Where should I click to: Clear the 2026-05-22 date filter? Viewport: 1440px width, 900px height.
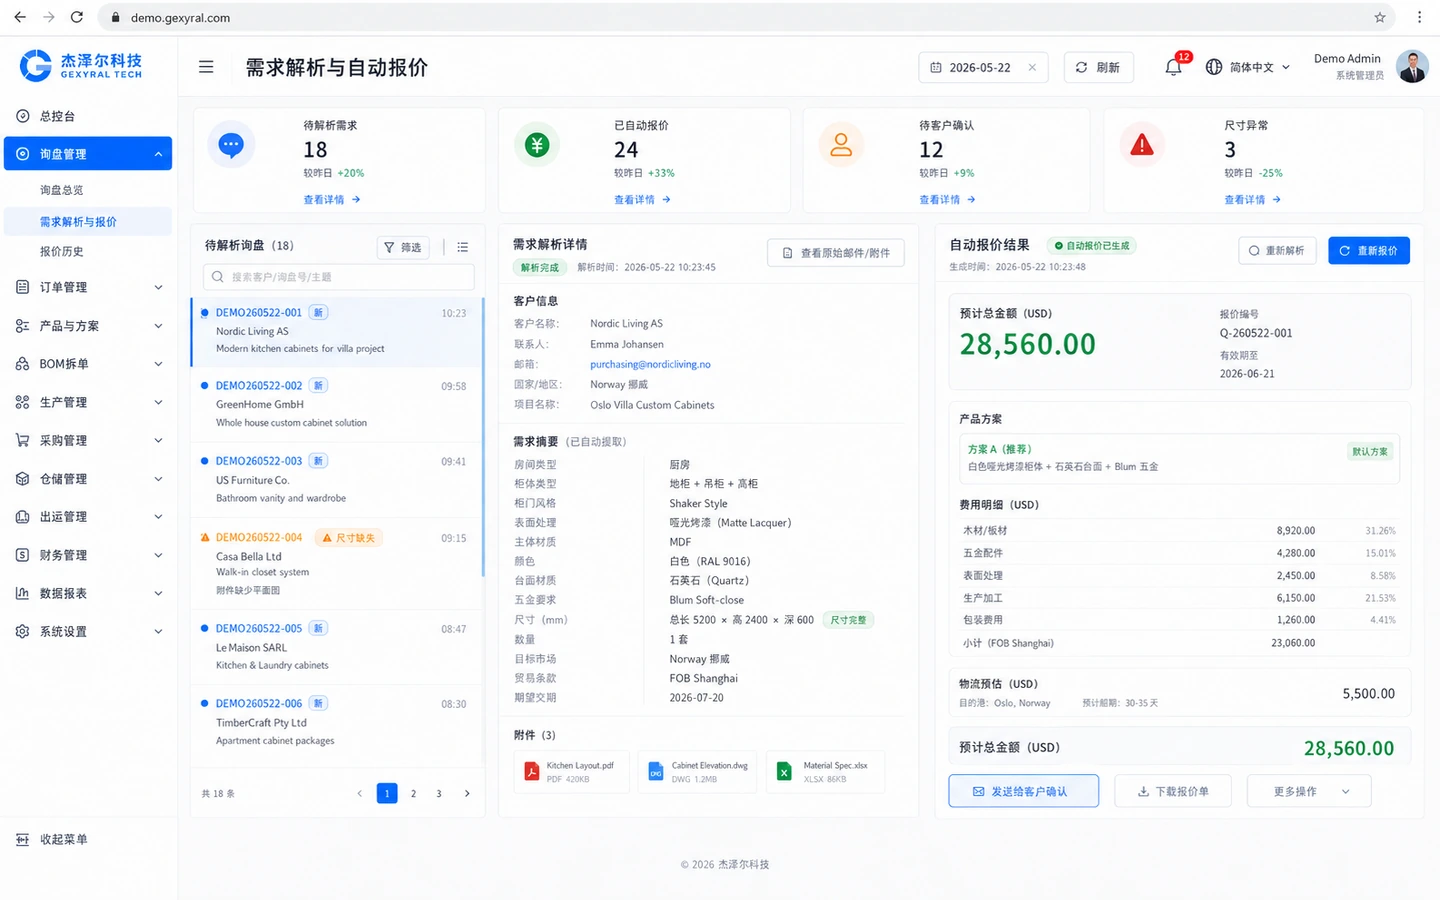click(1032, 67)
